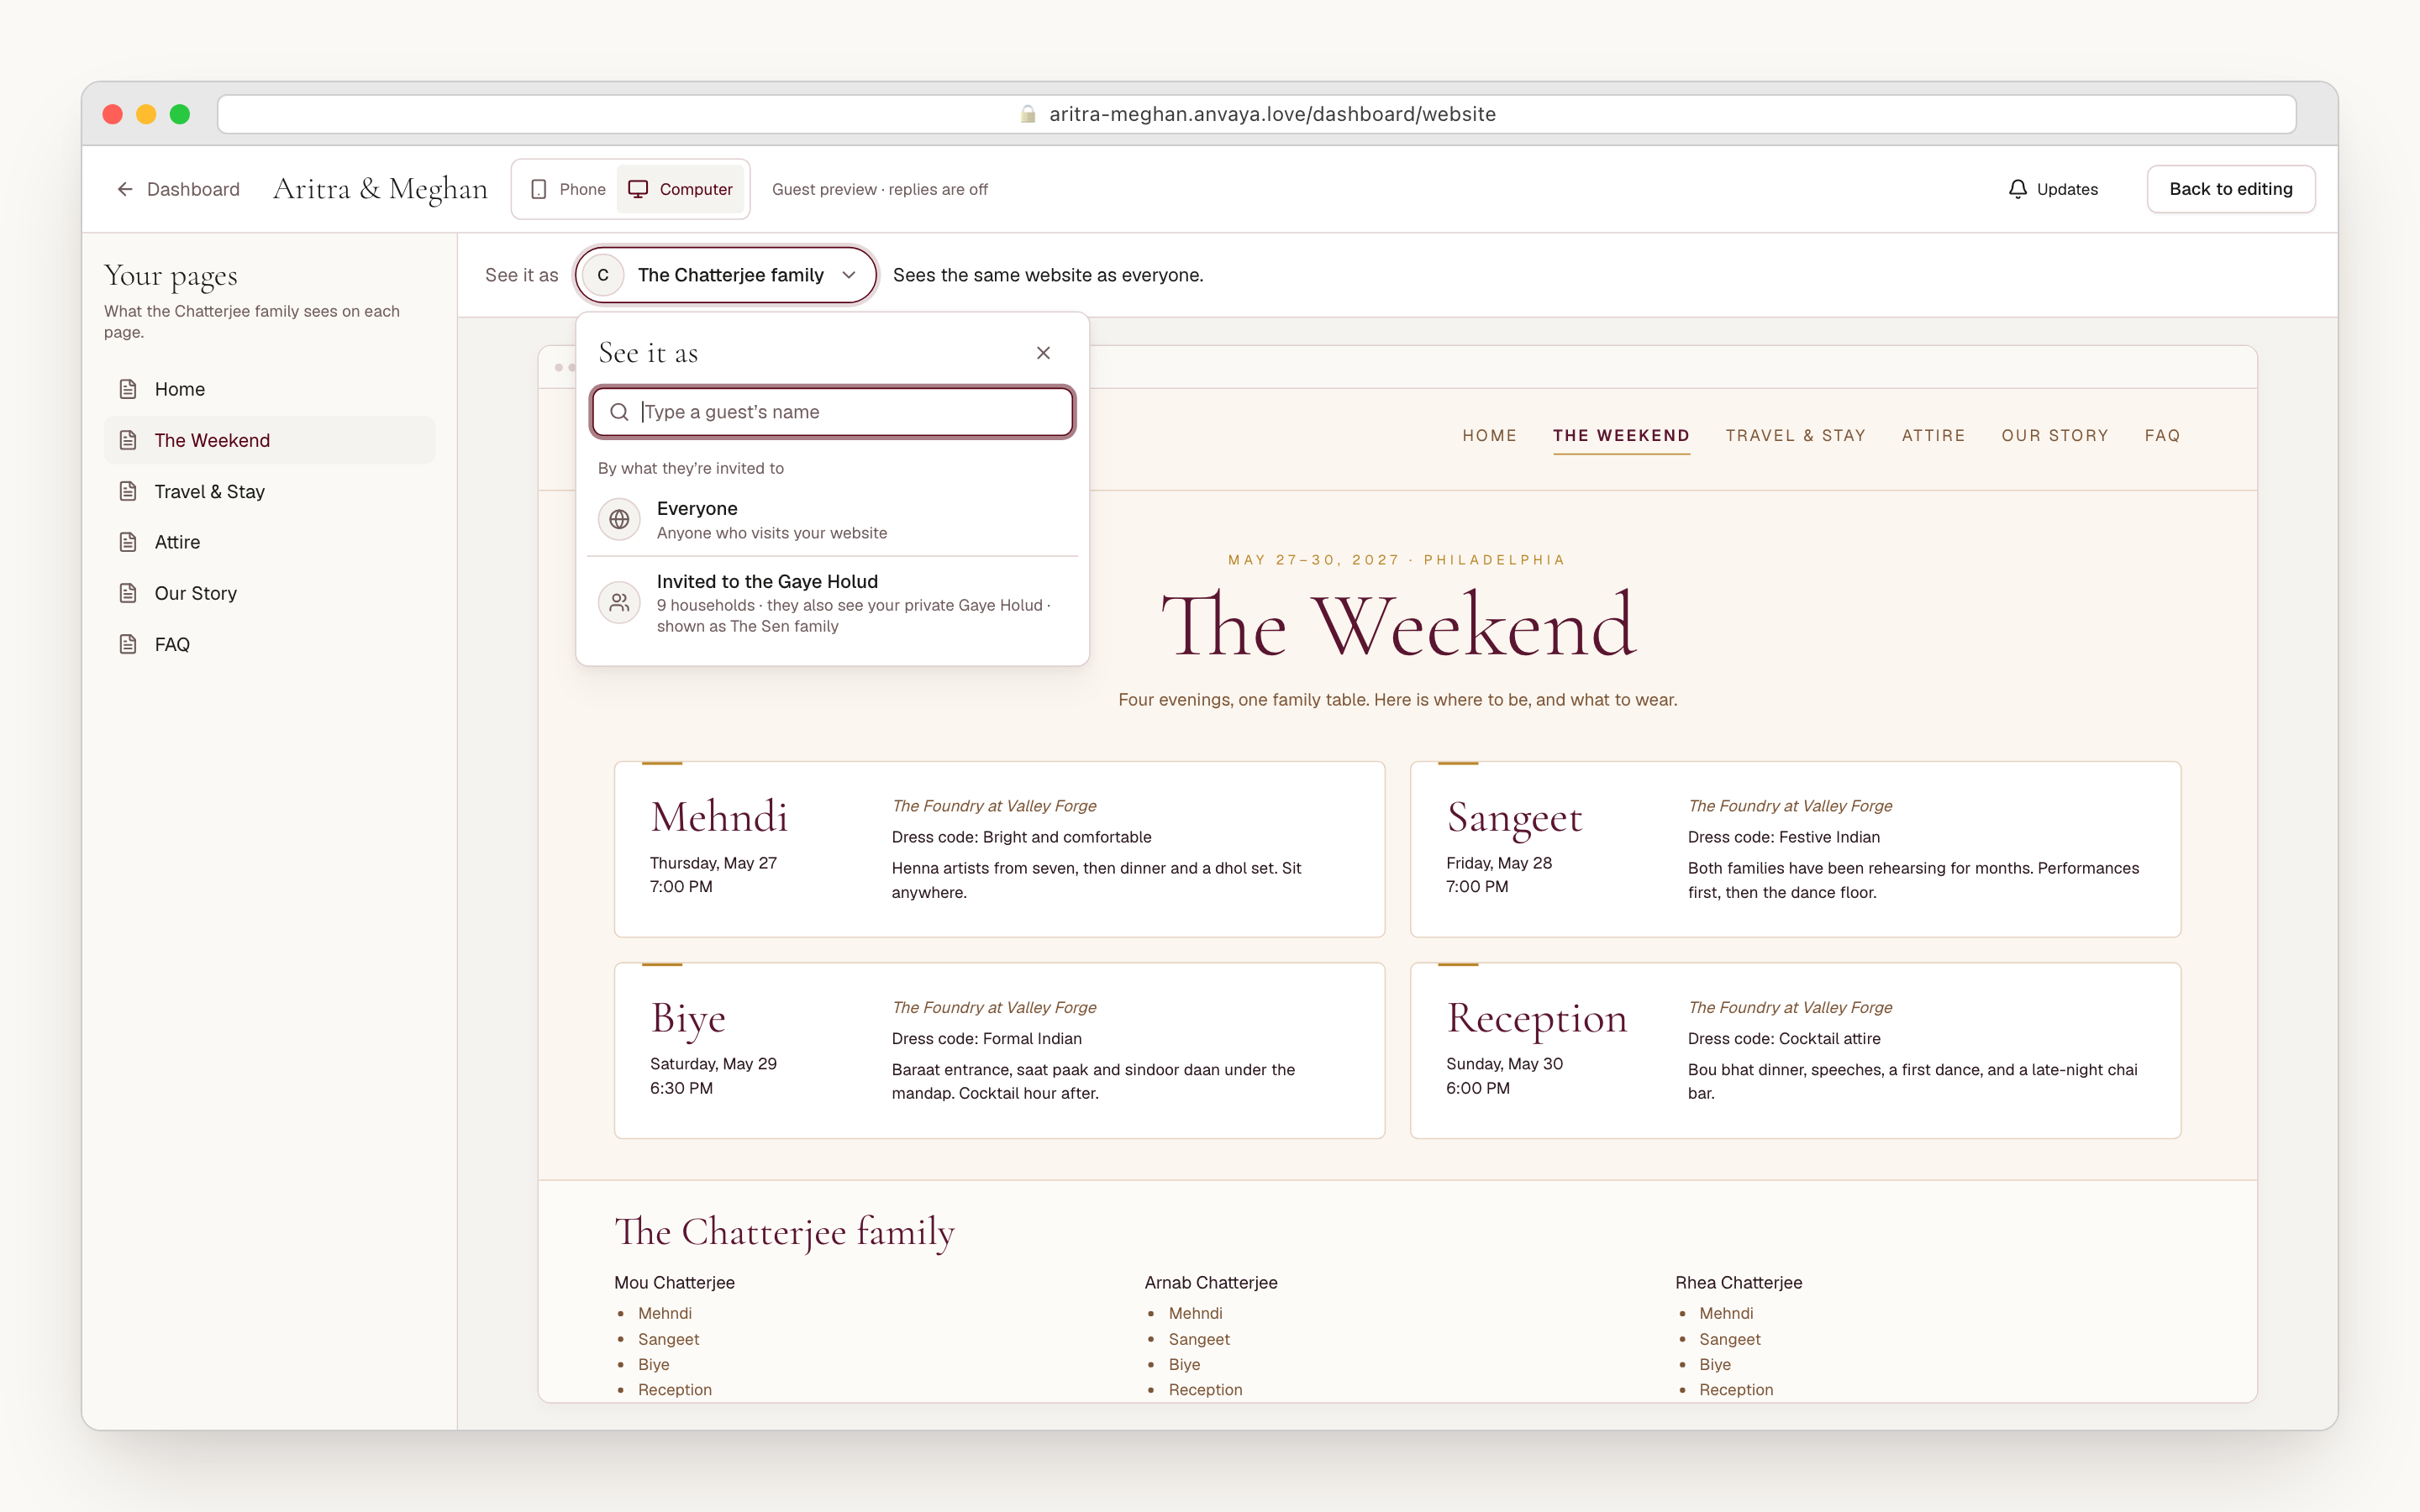Image resolution: width=2420 pixels, height=1512 pixels.
Task: Open Updates in the top bar
Action: (x=2052, y=189)
